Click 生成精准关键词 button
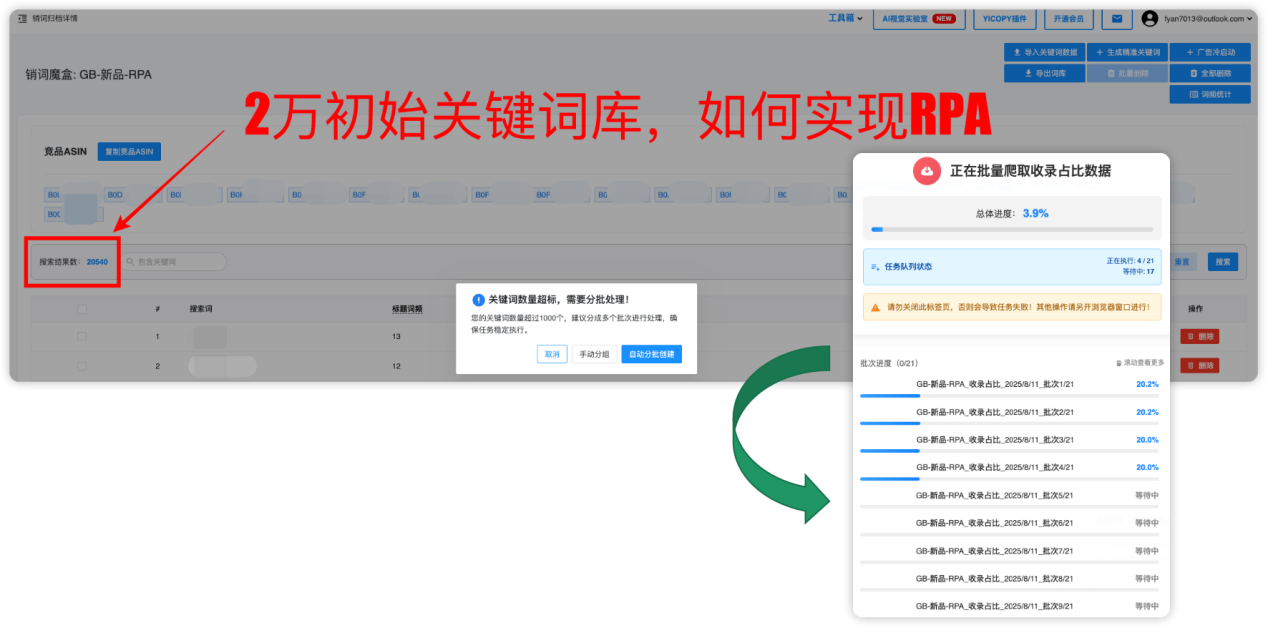This screenshot has width=1268, height=628. click(1127, 52)
